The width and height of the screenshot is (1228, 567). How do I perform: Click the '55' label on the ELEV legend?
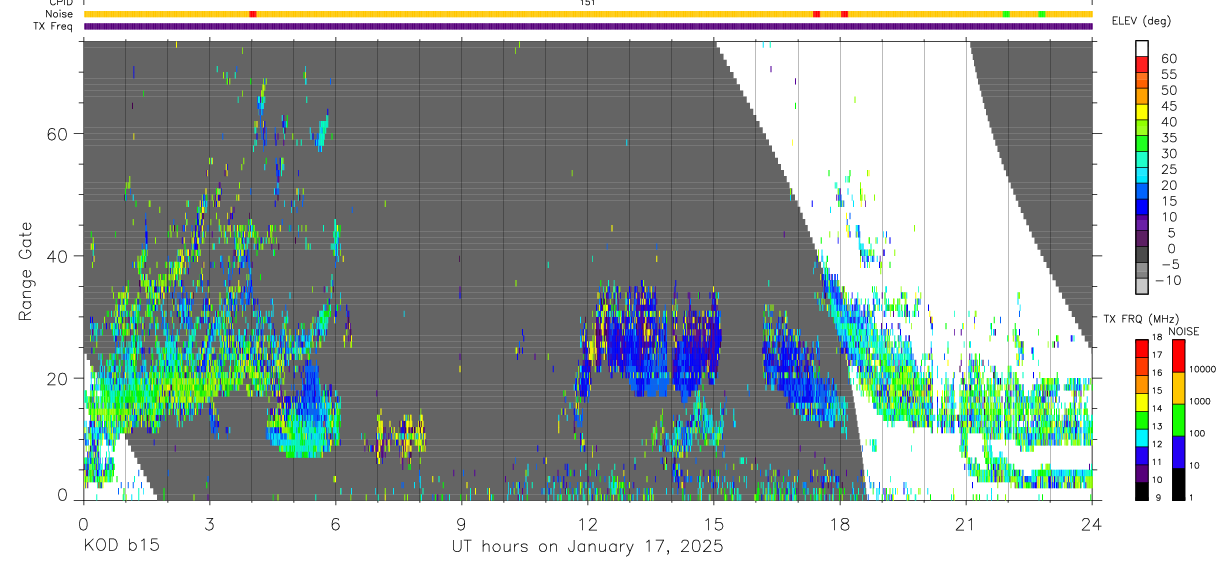[x=1168, y=74]
